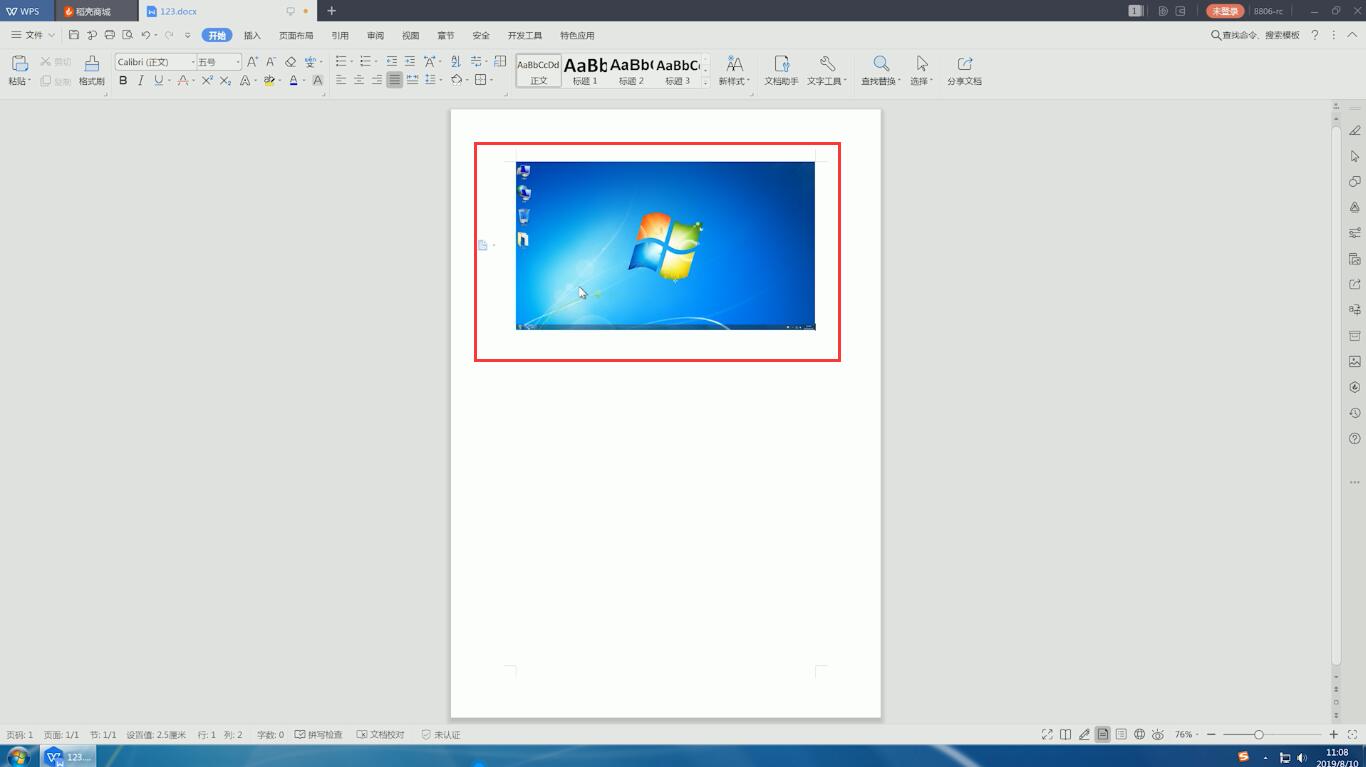Switch to Page Layout (页面布局) tab
The height and width of the screenshot is (767, 1366).
[x=296, y=35]
